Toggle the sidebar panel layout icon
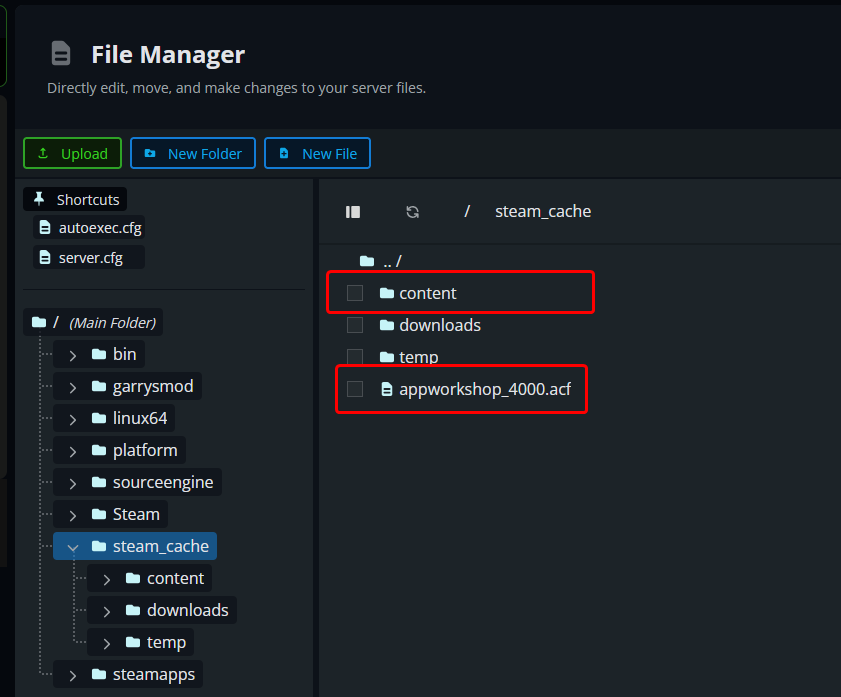 click(x=352, y=212)
